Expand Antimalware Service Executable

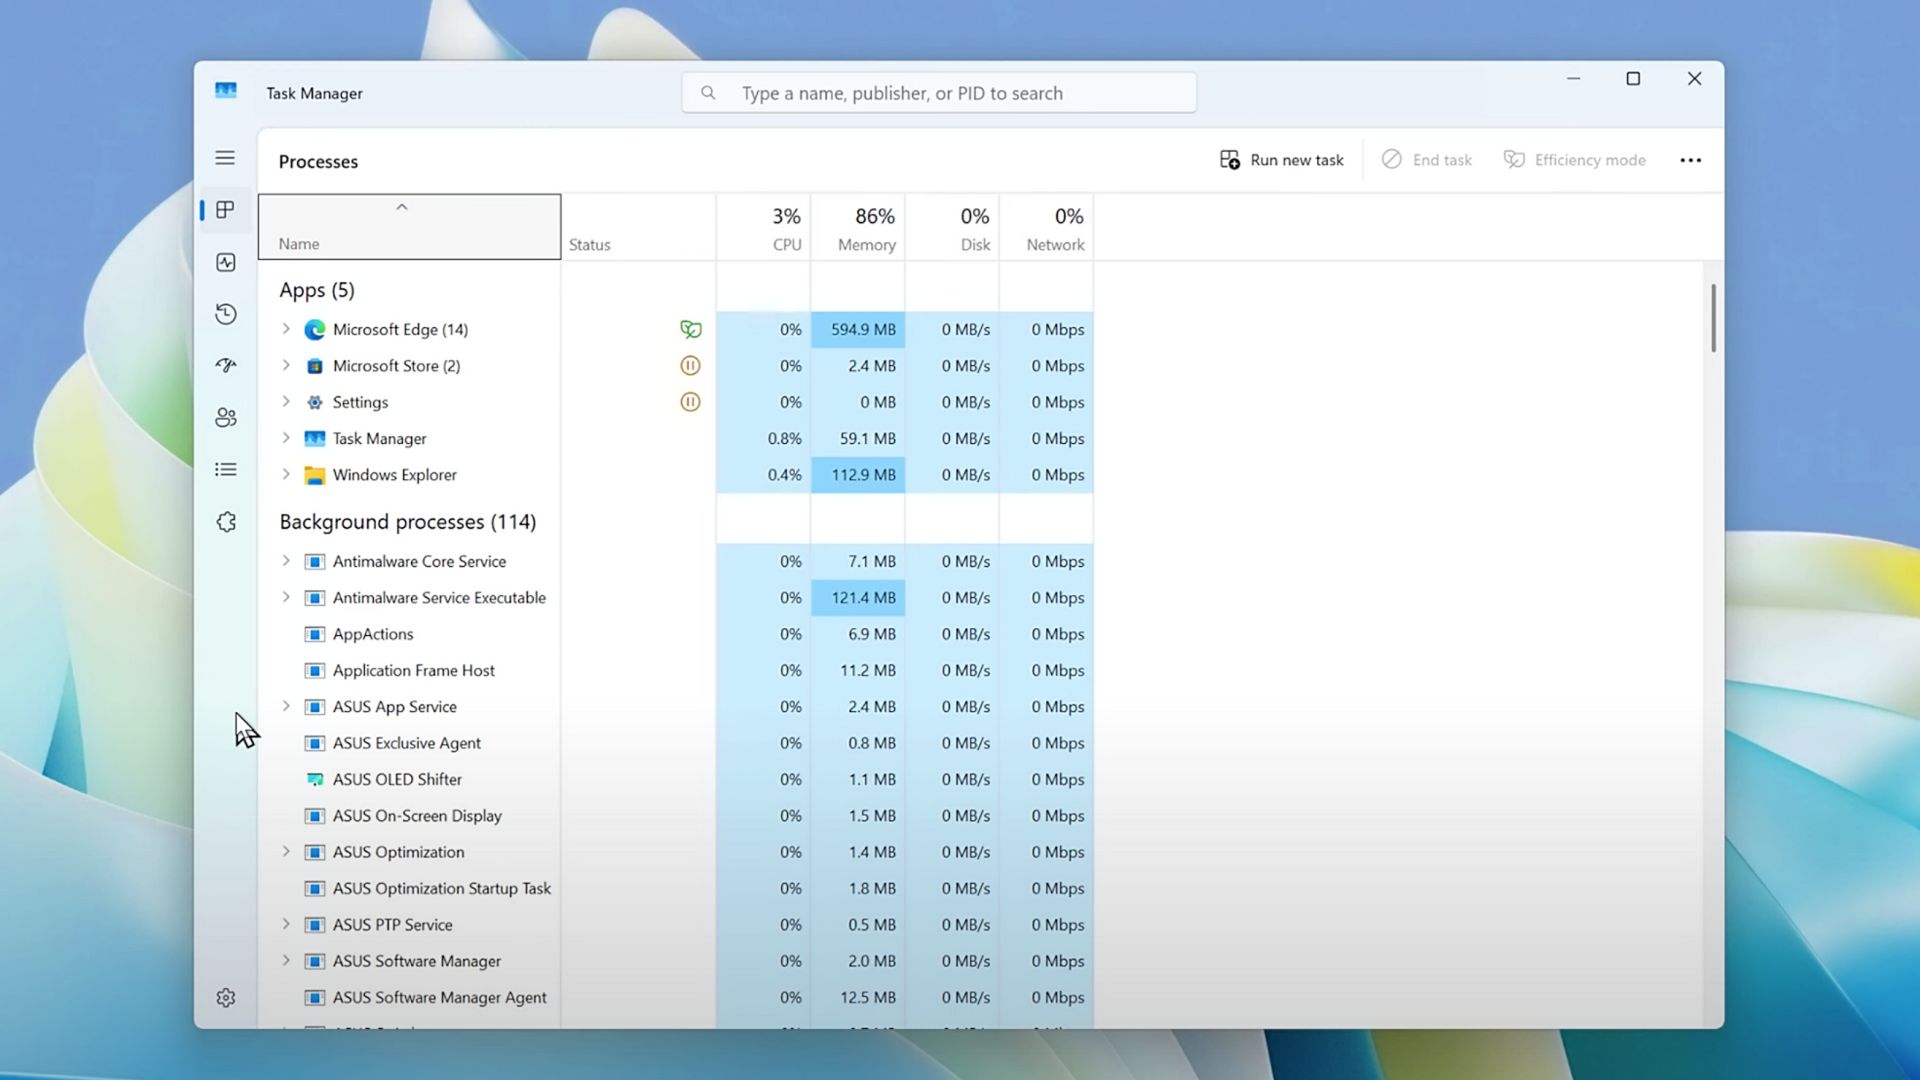click(286, 598)
